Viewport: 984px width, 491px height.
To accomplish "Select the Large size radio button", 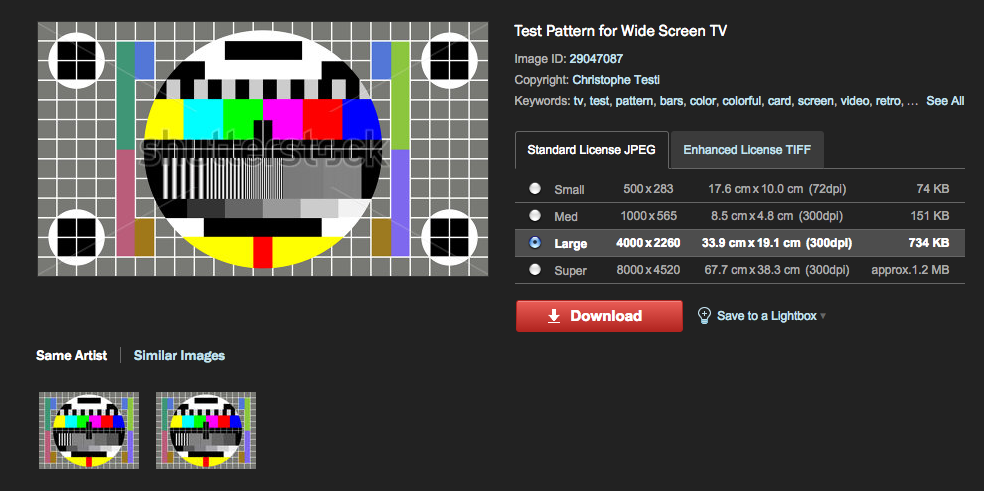I will (535, 242).
